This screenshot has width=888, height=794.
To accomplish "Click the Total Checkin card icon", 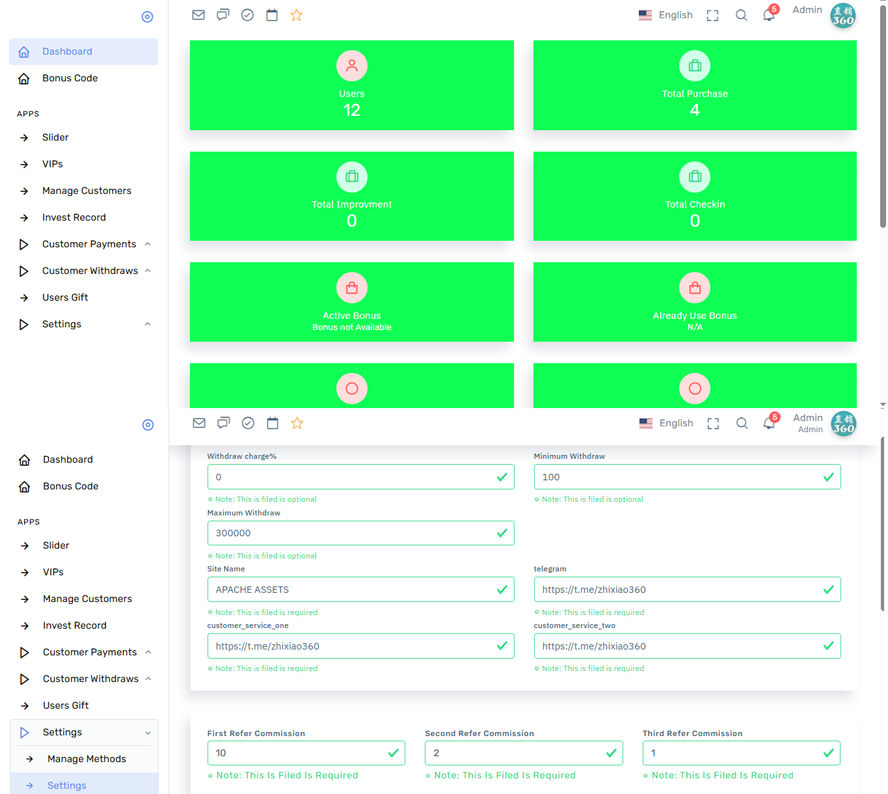I will [695, 177].
